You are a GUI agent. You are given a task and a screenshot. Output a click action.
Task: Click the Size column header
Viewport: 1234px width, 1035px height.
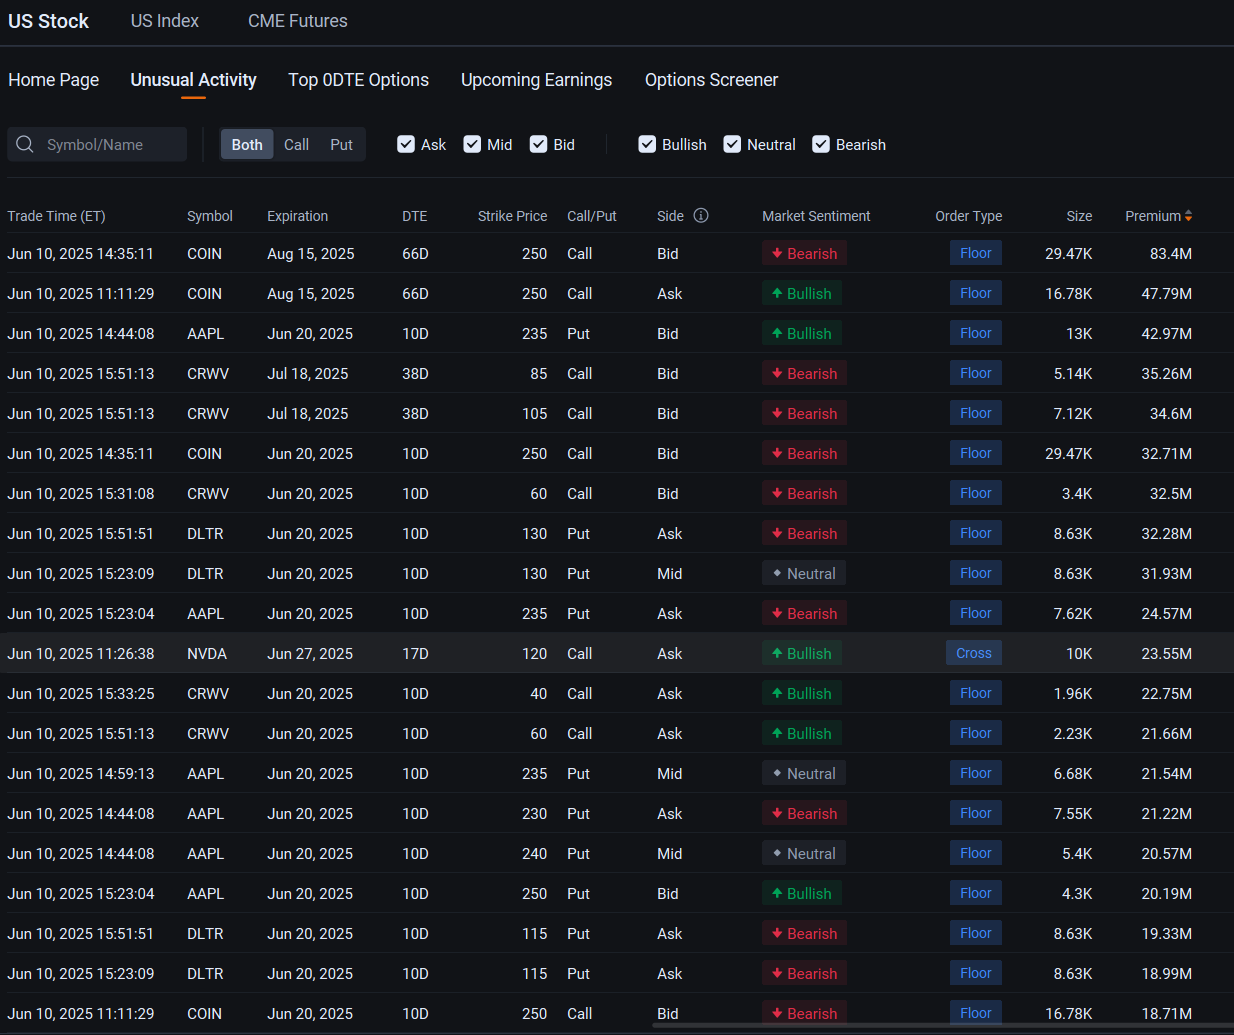(x=1079, y=216)
